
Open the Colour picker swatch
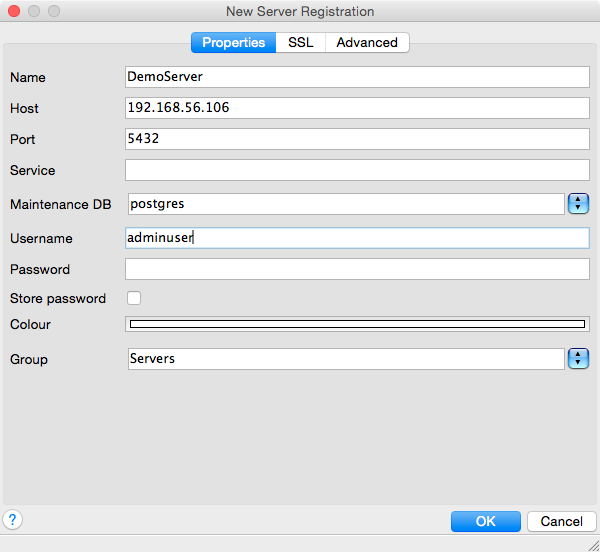357,324
